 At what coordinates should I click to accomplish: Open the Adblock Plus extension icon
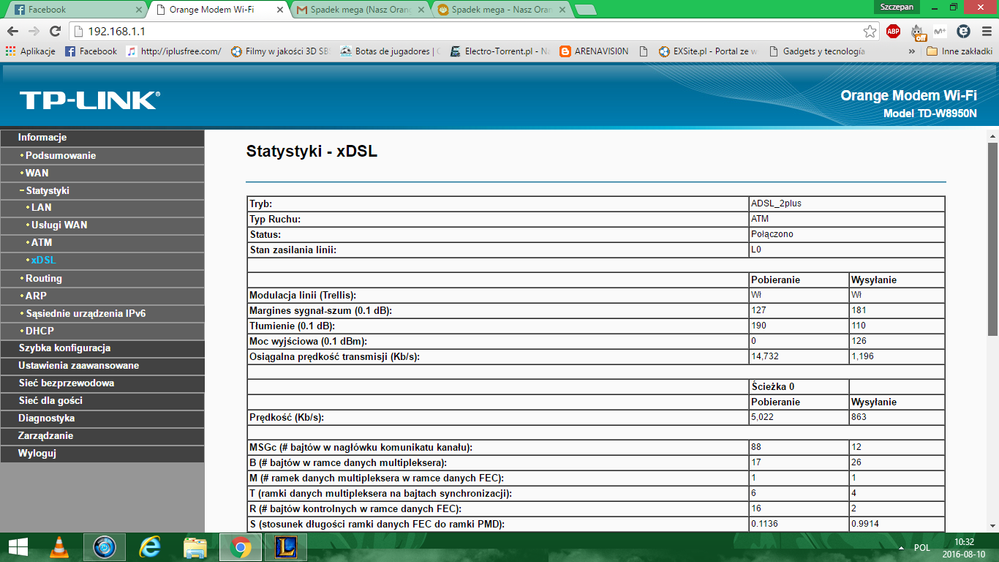point(893,31)
